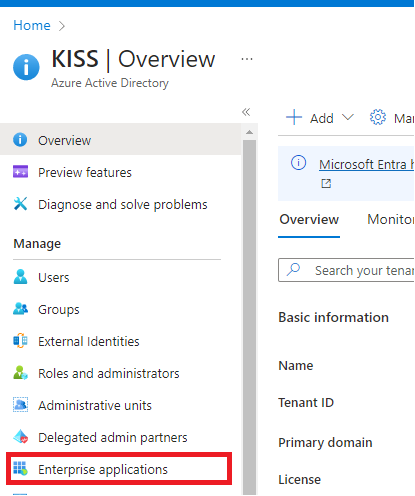
Task: Click the Delegated admin partners icon
Action: [20, 437]
